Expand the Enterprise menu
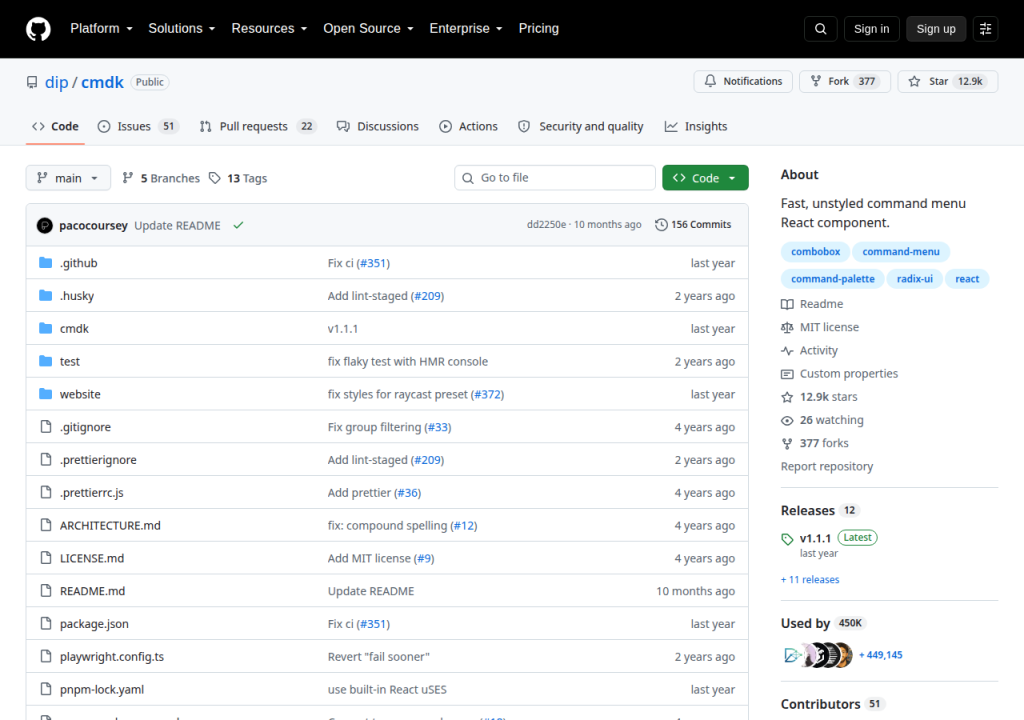1024x720 pixels. pos(466,29)
